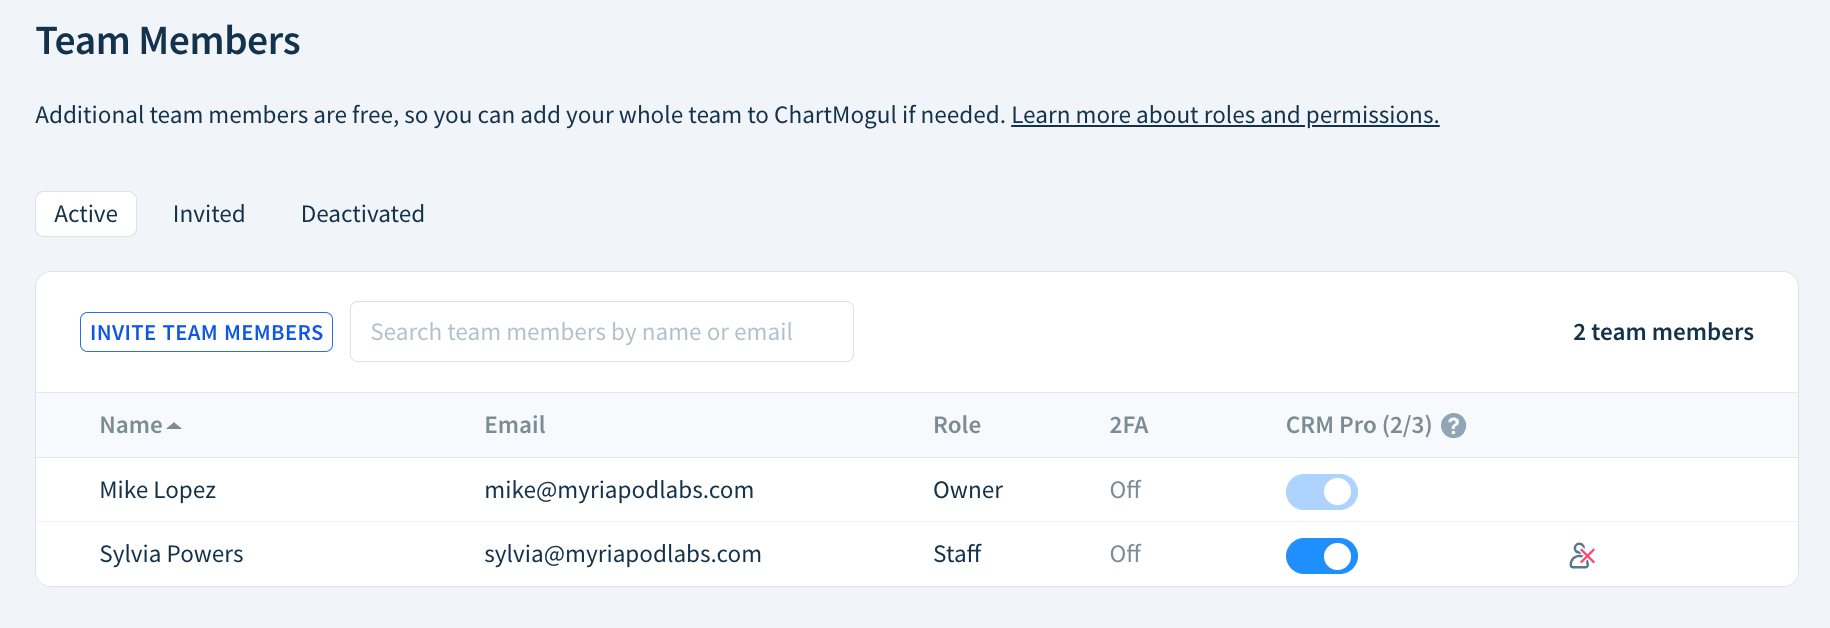1830x628 pixels.
Task: Click the CRM Pro (2/3) column header
Action: [x=1358, y=424]
